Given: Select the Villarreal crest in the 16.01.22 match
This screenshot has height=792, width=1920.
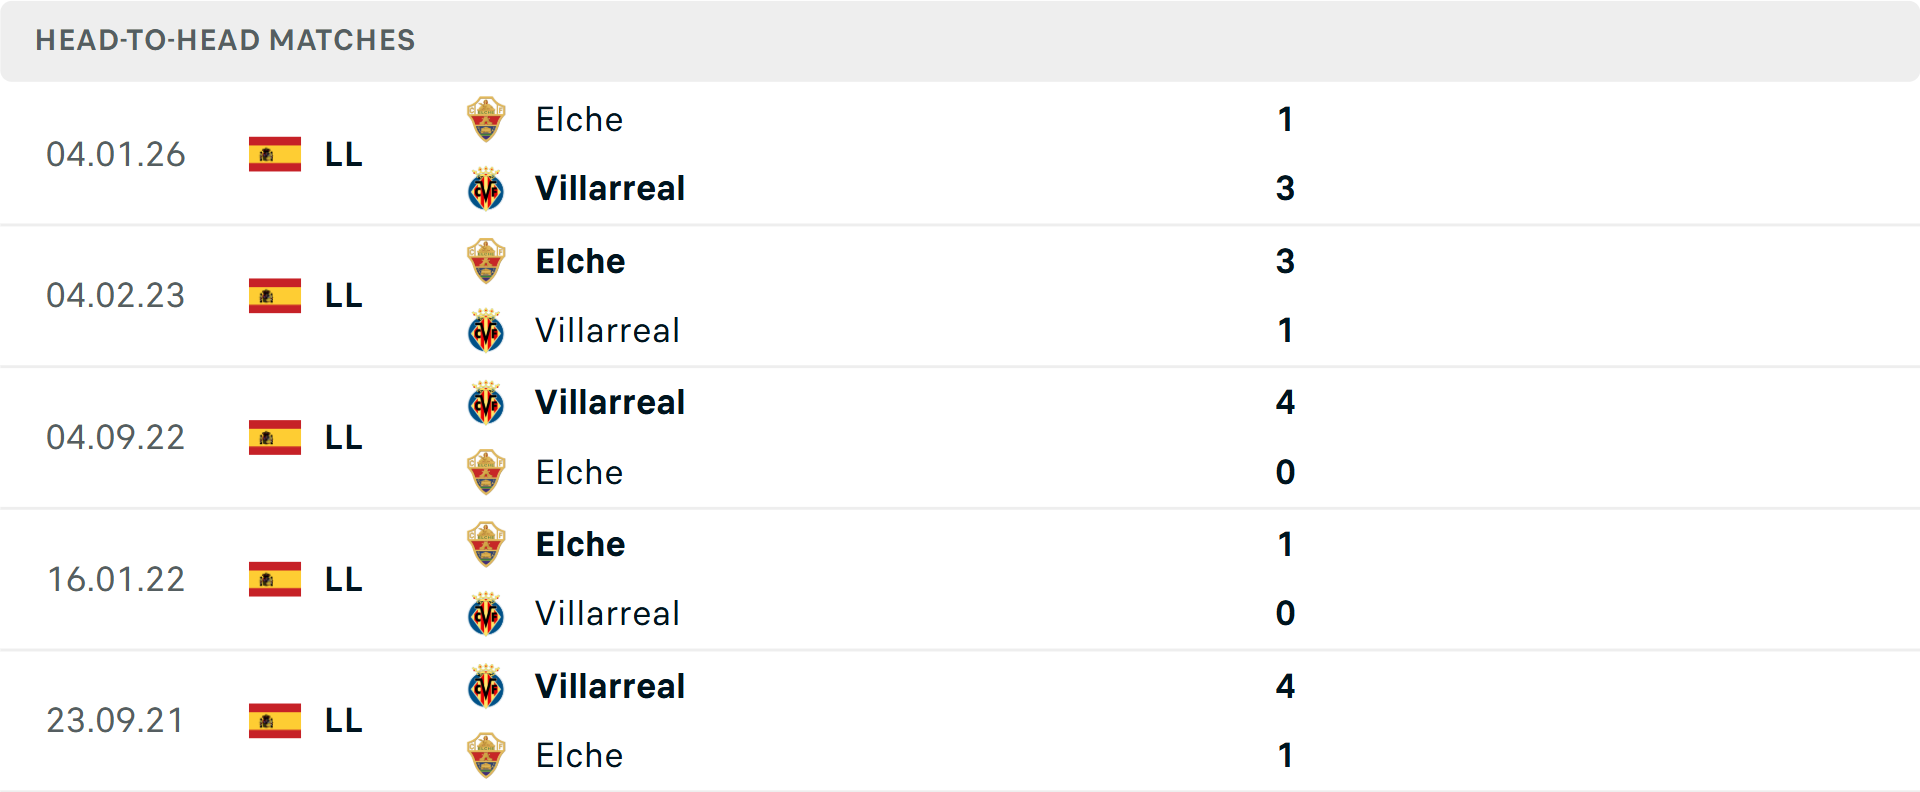Looking at the screenshot, I should tap(486, 614).
